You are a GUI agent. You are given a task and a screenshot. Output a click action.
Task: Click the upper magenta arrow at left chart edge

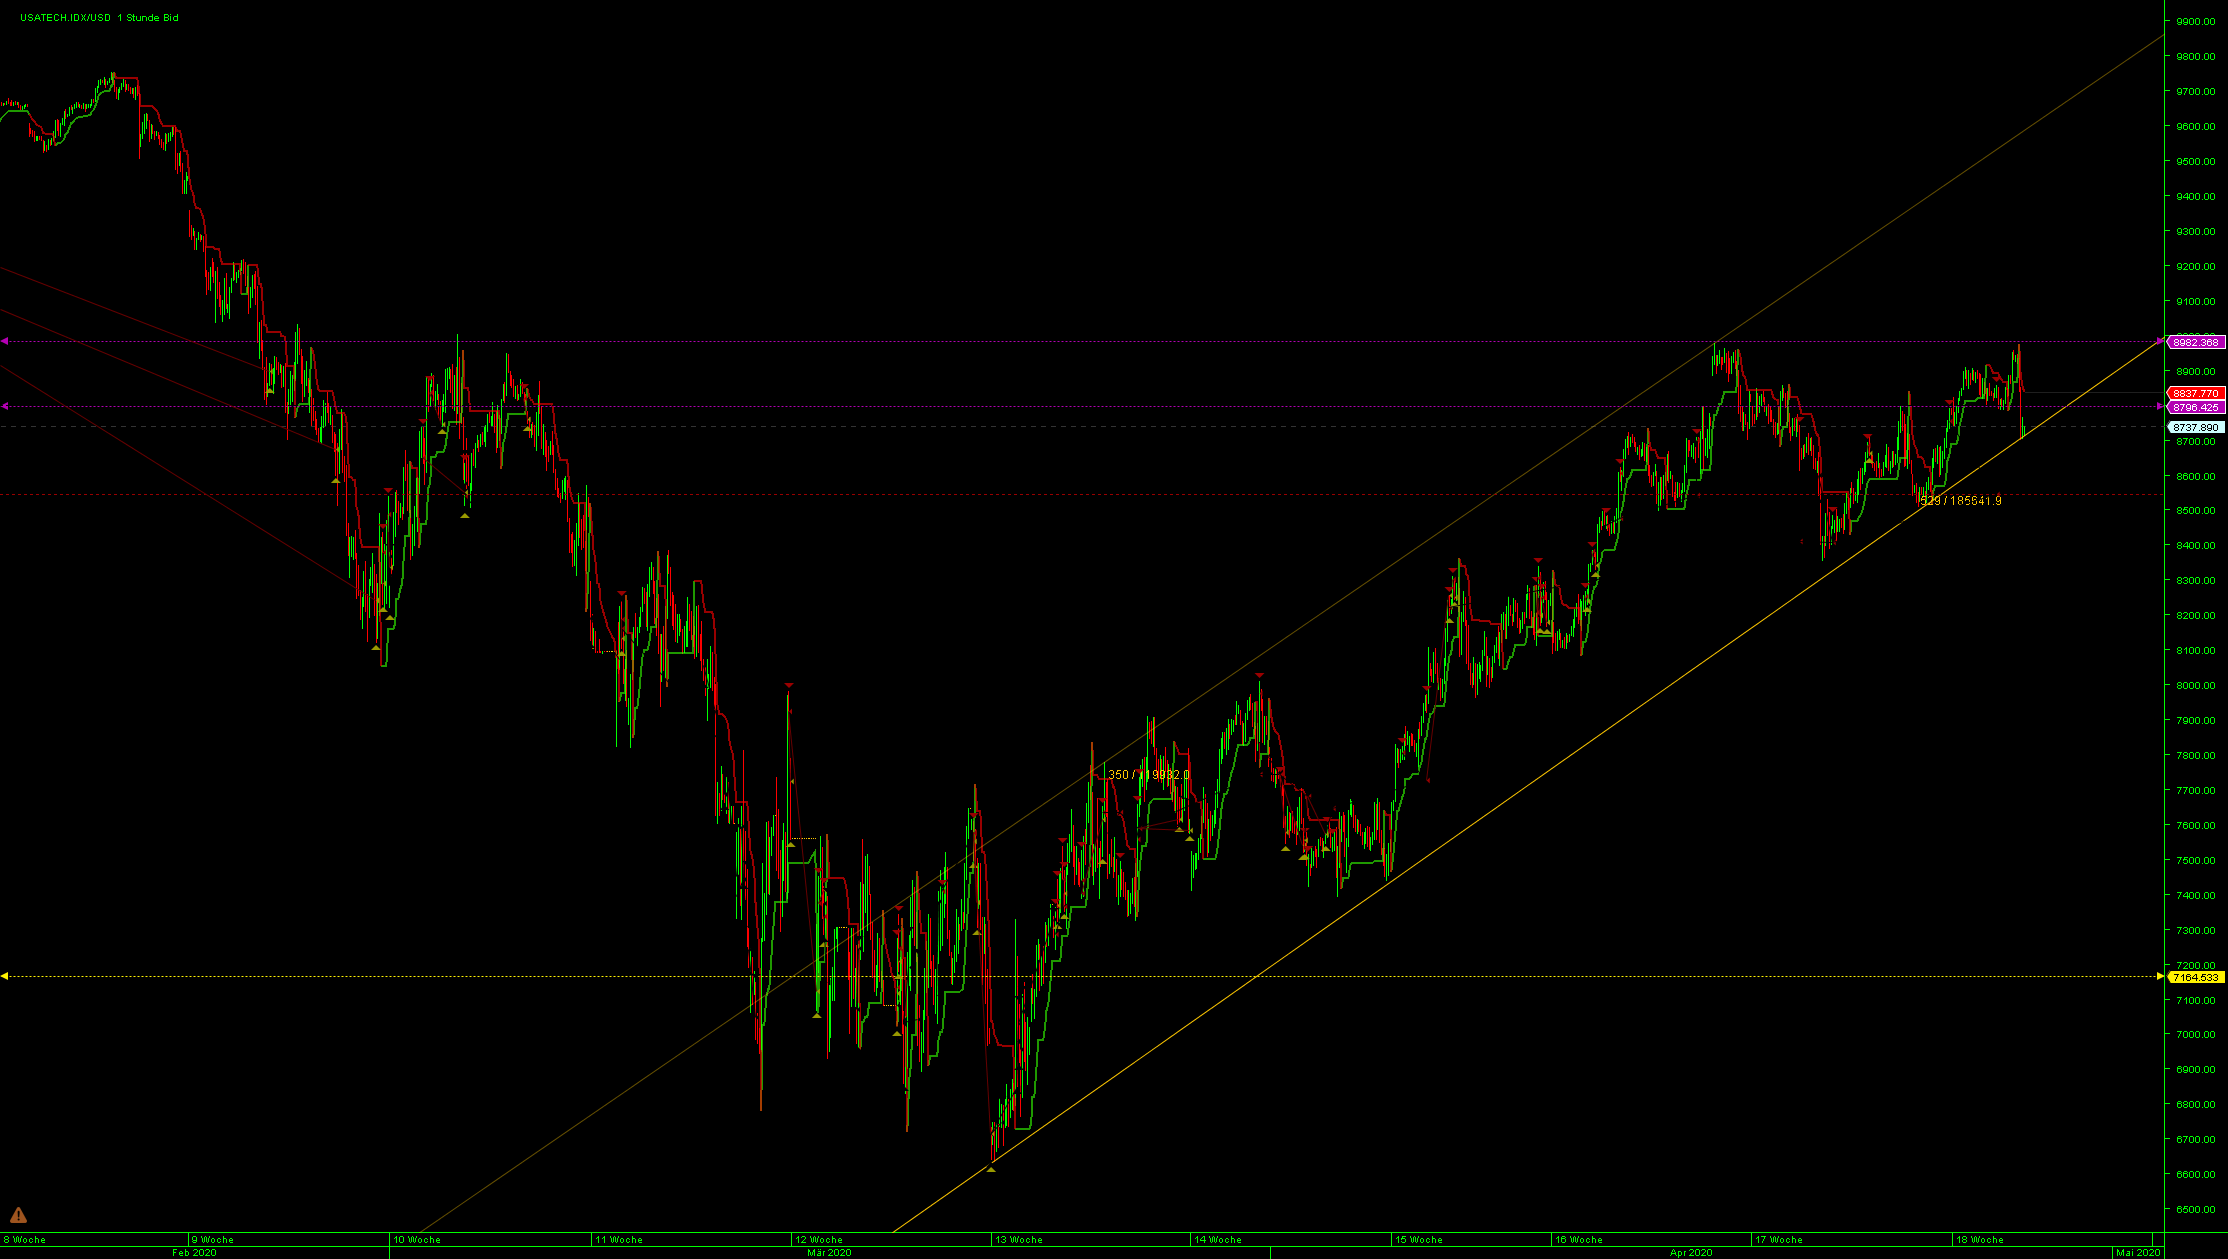click(x=5, y=341)
